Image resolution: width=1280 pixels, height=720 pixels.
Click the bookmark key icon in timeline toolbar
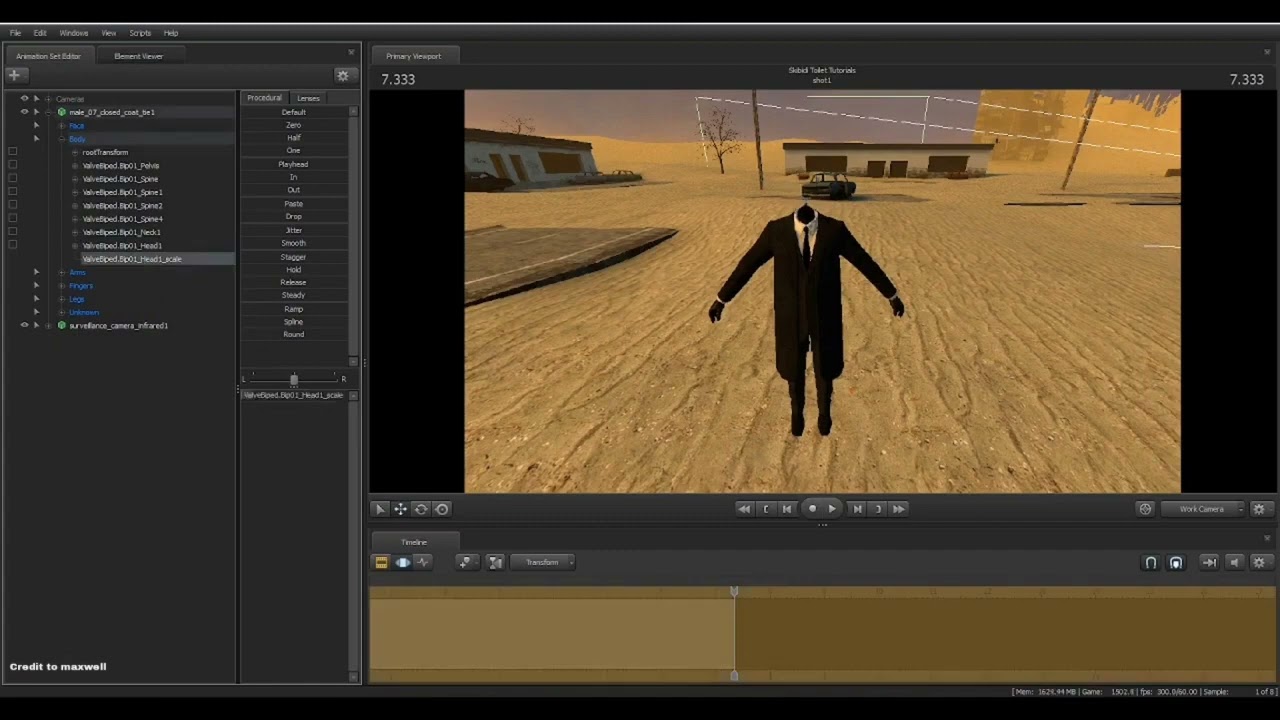pyautogui.click(x=465, y=562)
